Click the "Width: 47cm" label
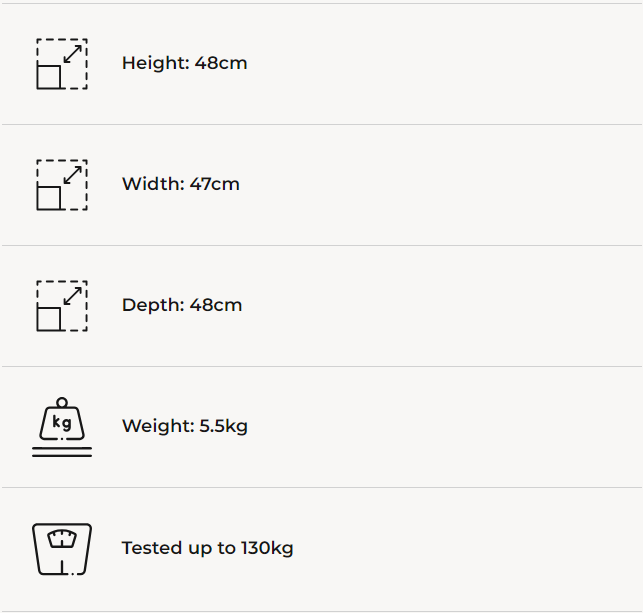The image size is (643, 613). (x=181, y=184)
